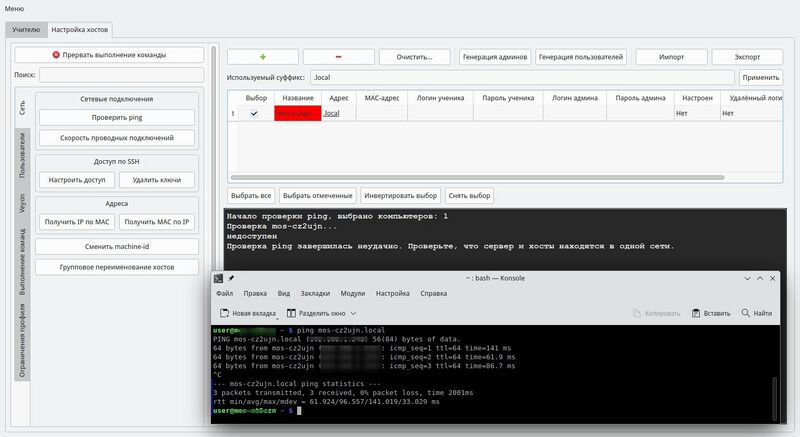Select the Пользователи vertical side tab

21,155
